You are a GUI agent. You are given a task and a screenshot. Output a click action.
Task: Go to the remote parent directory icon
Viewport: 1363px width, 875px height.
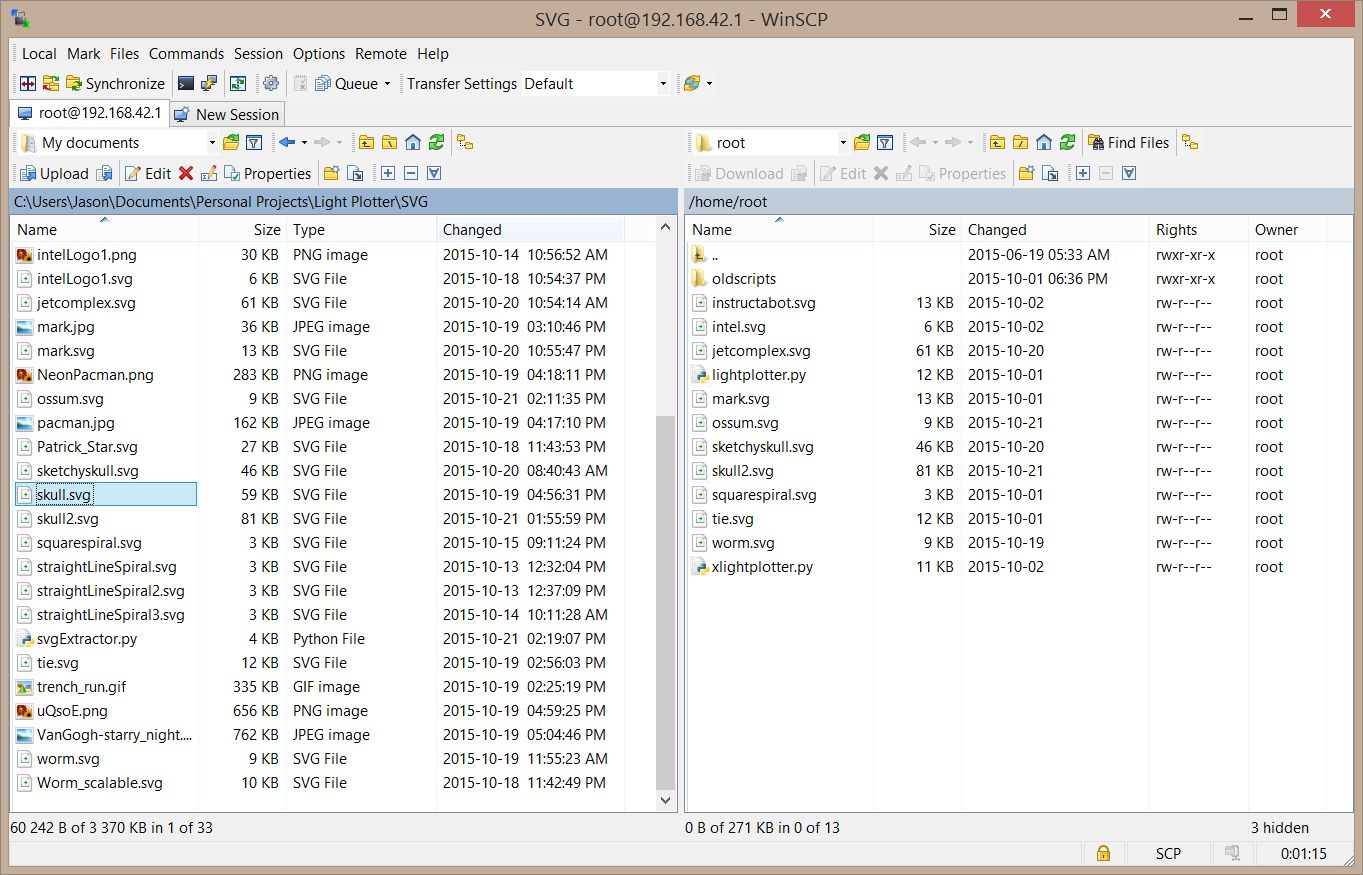coord(997,143)
